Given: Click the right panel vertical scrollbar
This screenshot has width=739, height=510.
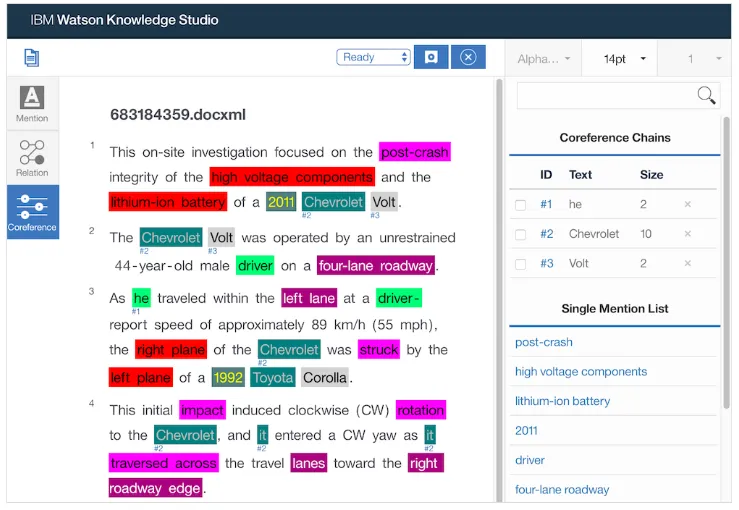Looking at the screenshot, I should 726,262.
